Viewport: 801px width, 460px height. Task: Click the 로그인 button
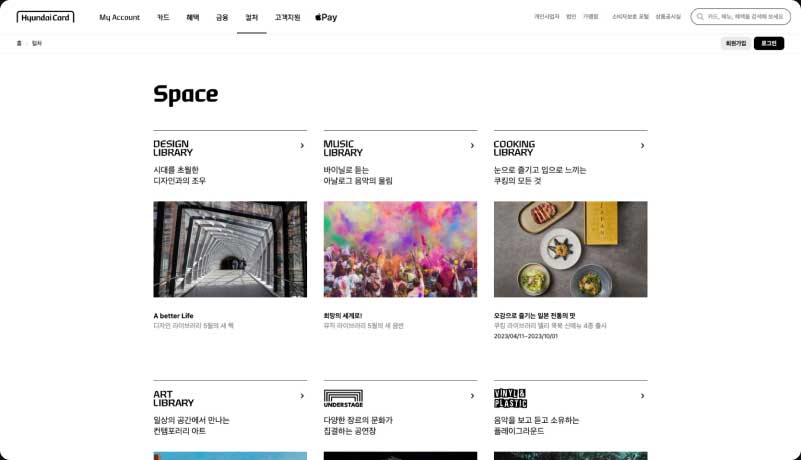[x=769, y=43]
